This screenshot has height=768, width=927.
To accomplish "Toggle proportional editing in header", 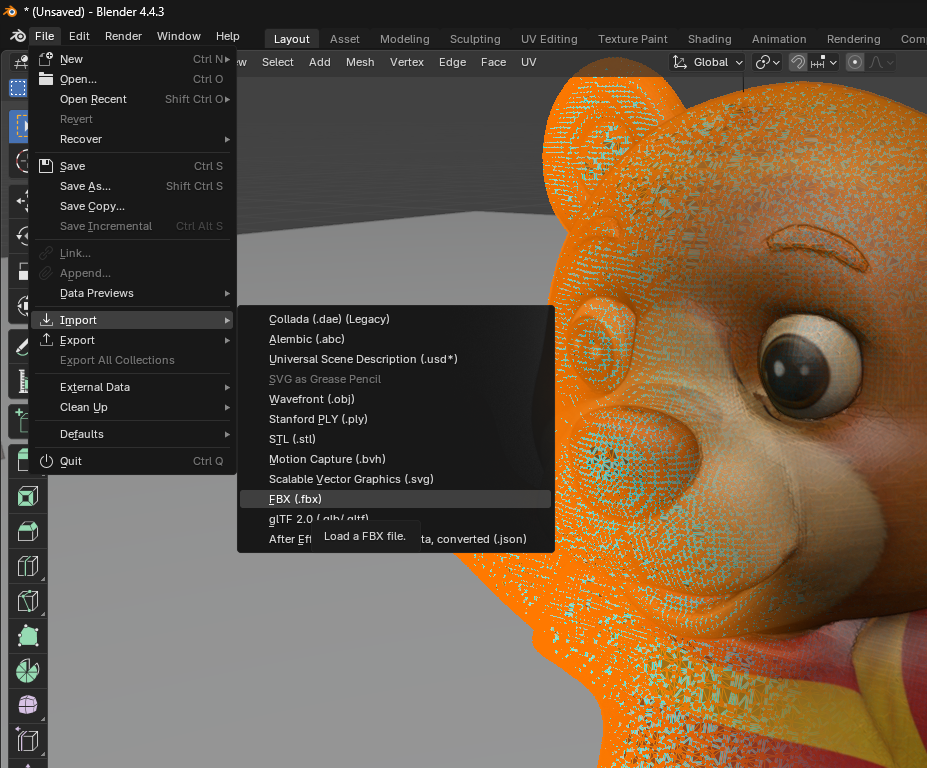I will (x=855, y=62).
